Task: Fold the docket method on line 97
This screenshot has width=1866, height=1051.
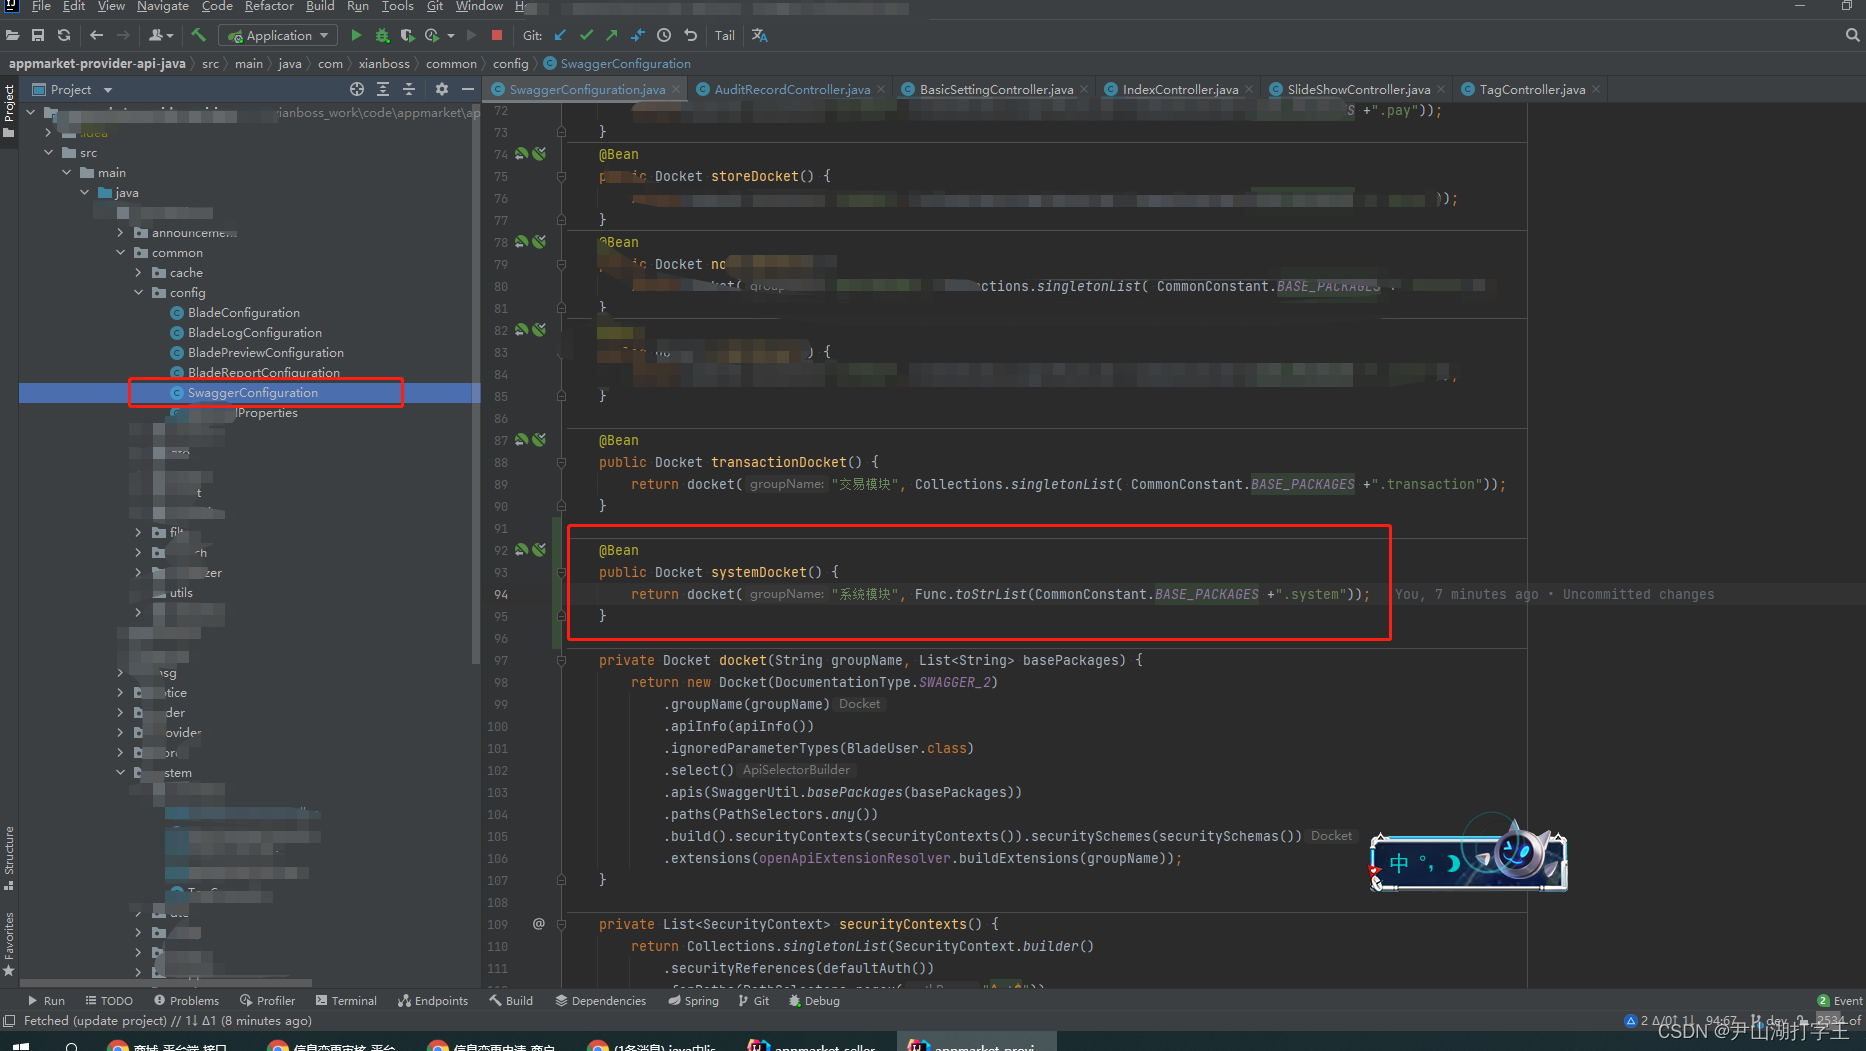Action: (561, 660)
